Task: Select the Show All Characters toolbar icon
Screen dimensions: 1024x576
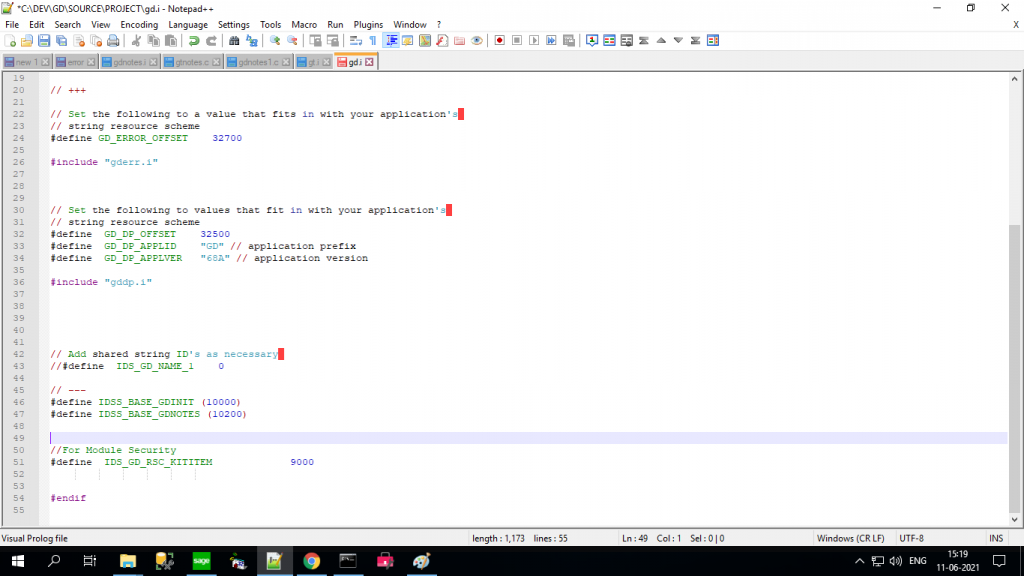Action: tap(373, 40)
